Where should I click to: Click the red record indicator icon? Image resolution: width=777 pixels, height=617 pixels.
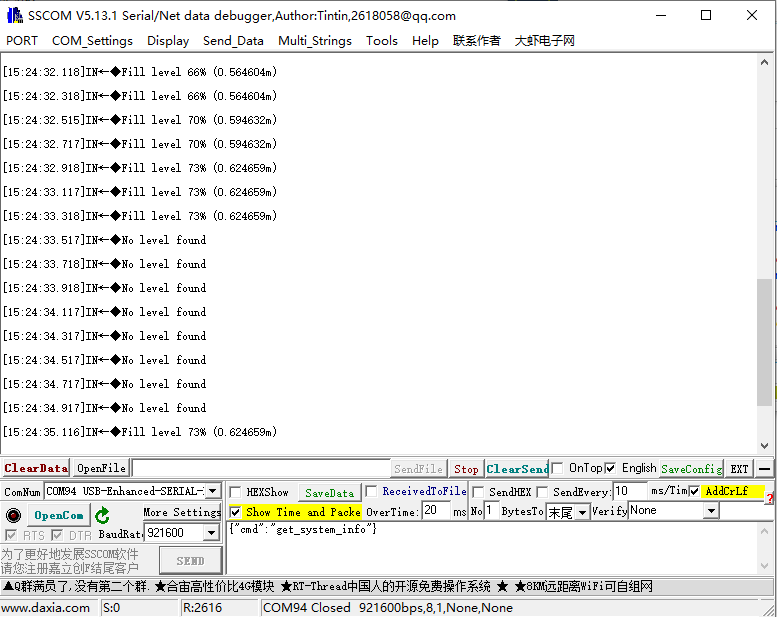click(x=13, y=516)
